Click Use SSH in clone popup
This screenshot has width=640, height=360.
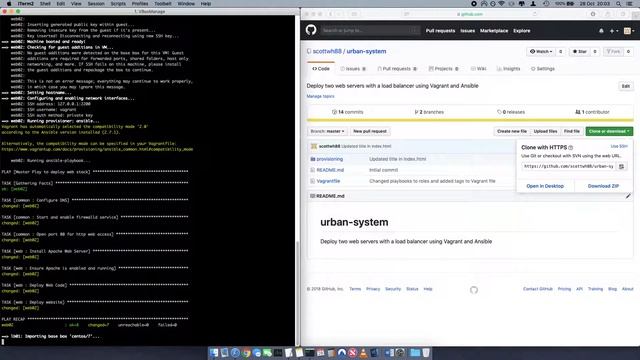click(x=619, y=146)
